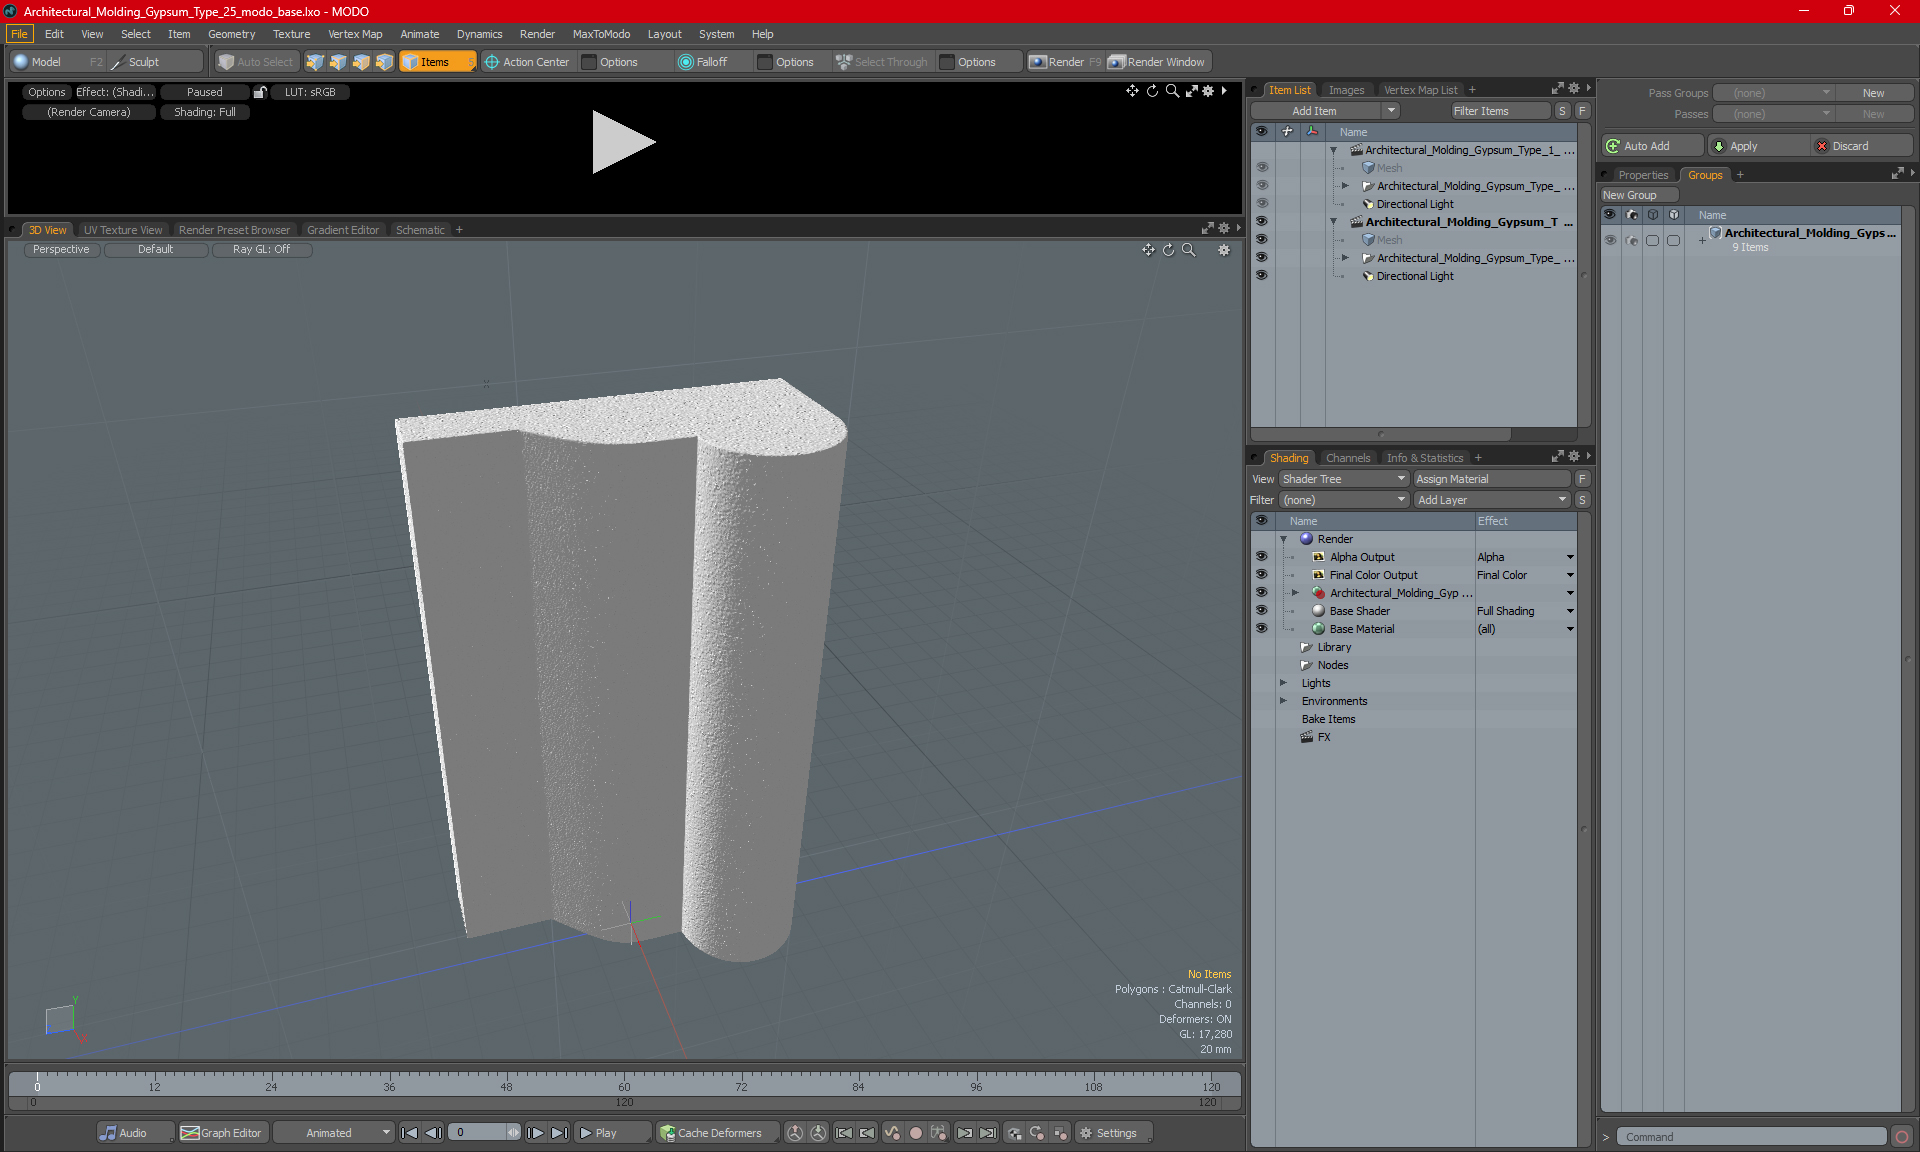Open Audio panel
Image resolution: width=1920 pixels, height=1152 pixels.
(135, 1133)
